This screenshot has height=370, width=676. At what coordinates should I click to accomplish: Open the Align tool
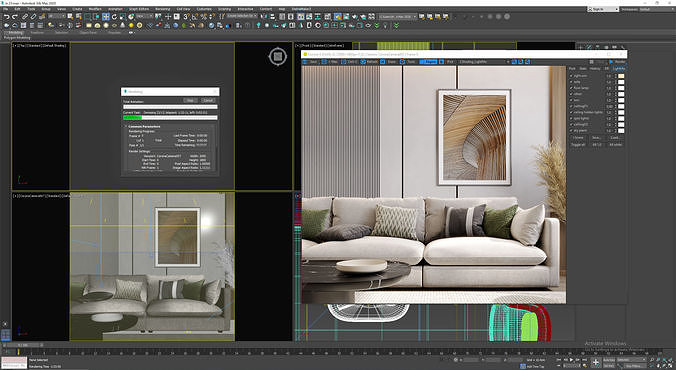tap(272, 16)
